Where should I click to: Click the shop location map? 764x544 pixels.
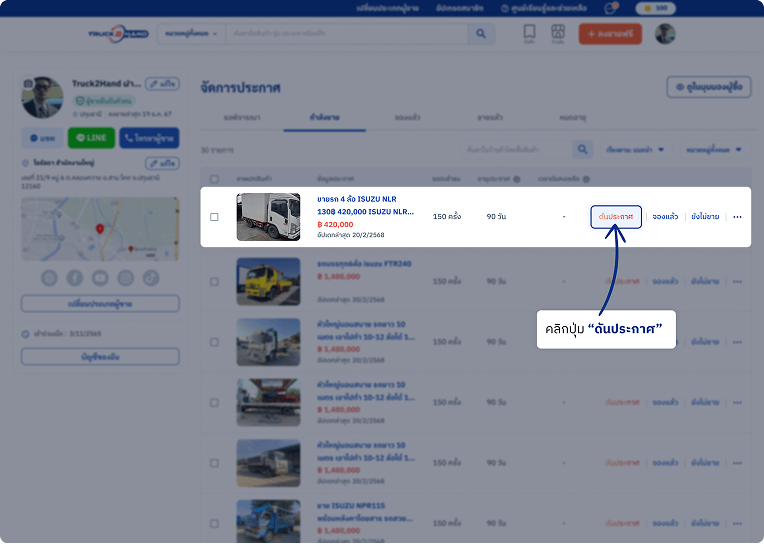point(100,229)
